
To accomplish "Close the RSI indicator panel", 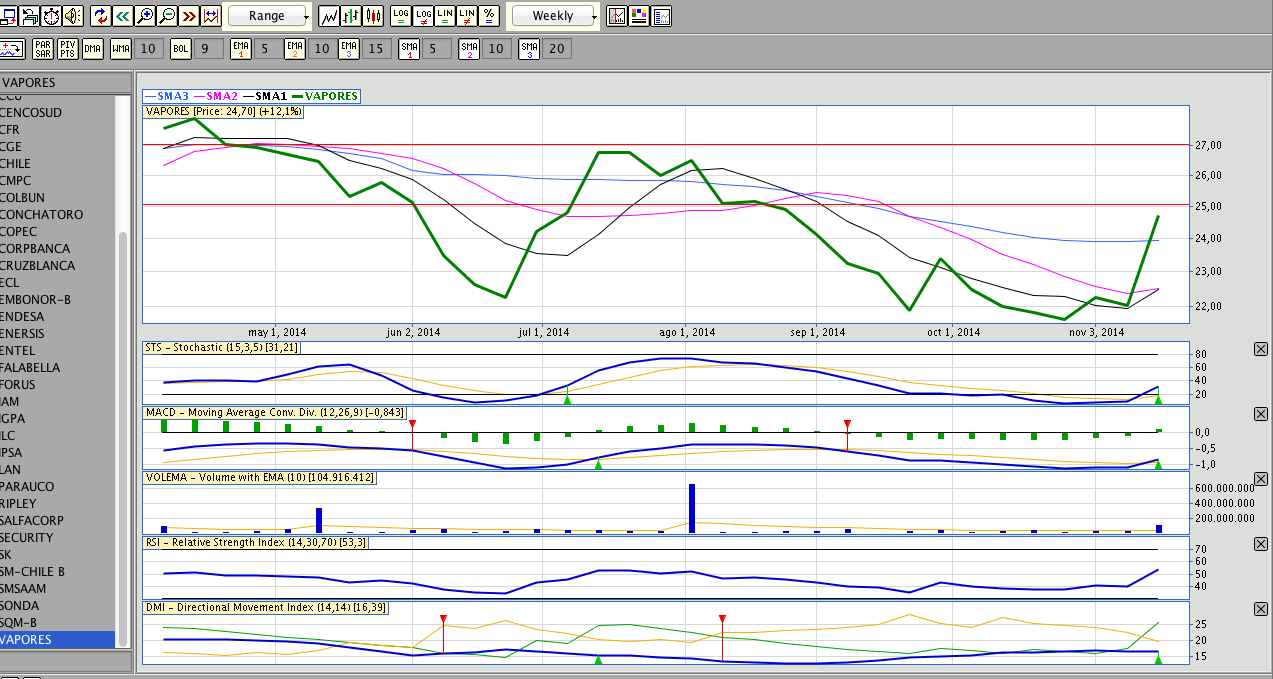I will [1260, 543].
